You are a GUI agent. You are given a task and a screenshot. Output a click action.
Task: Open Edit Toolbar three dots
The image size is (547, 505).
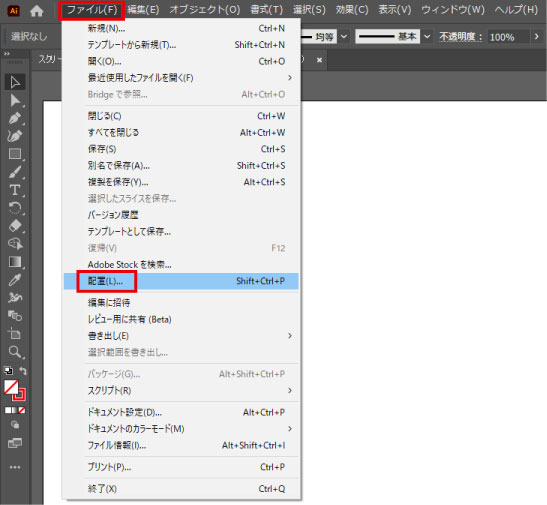click(15, 467)
